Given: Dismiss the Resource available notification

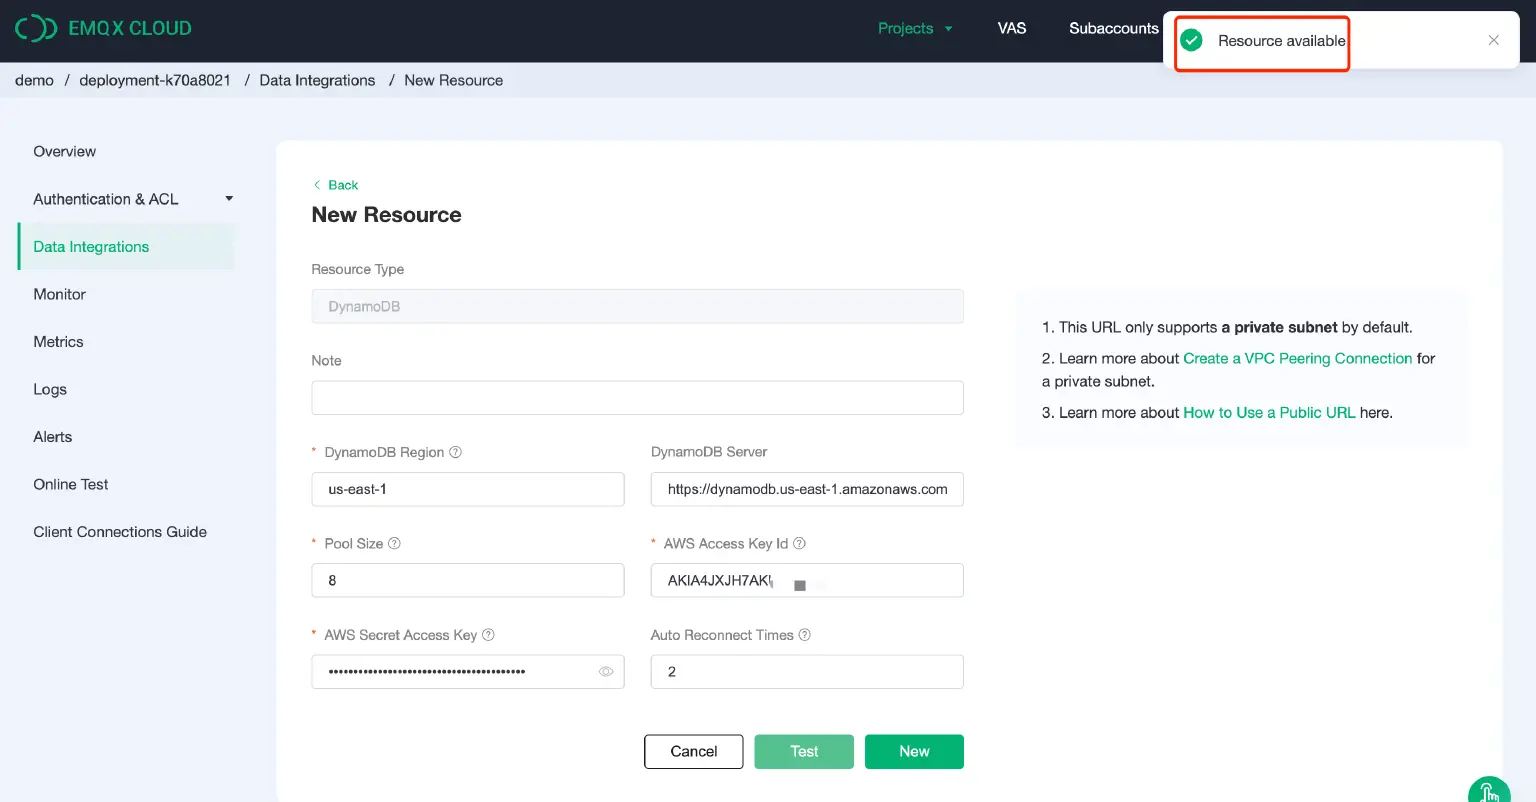Looking at the screenshot, I should 1493,39.
